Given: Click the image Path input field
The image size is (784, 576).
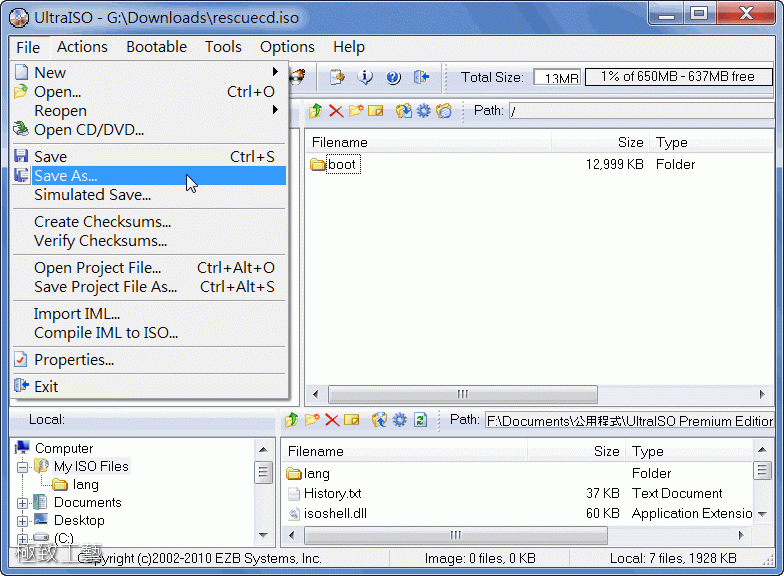Looking at the screenshot, I should [642, 110].
